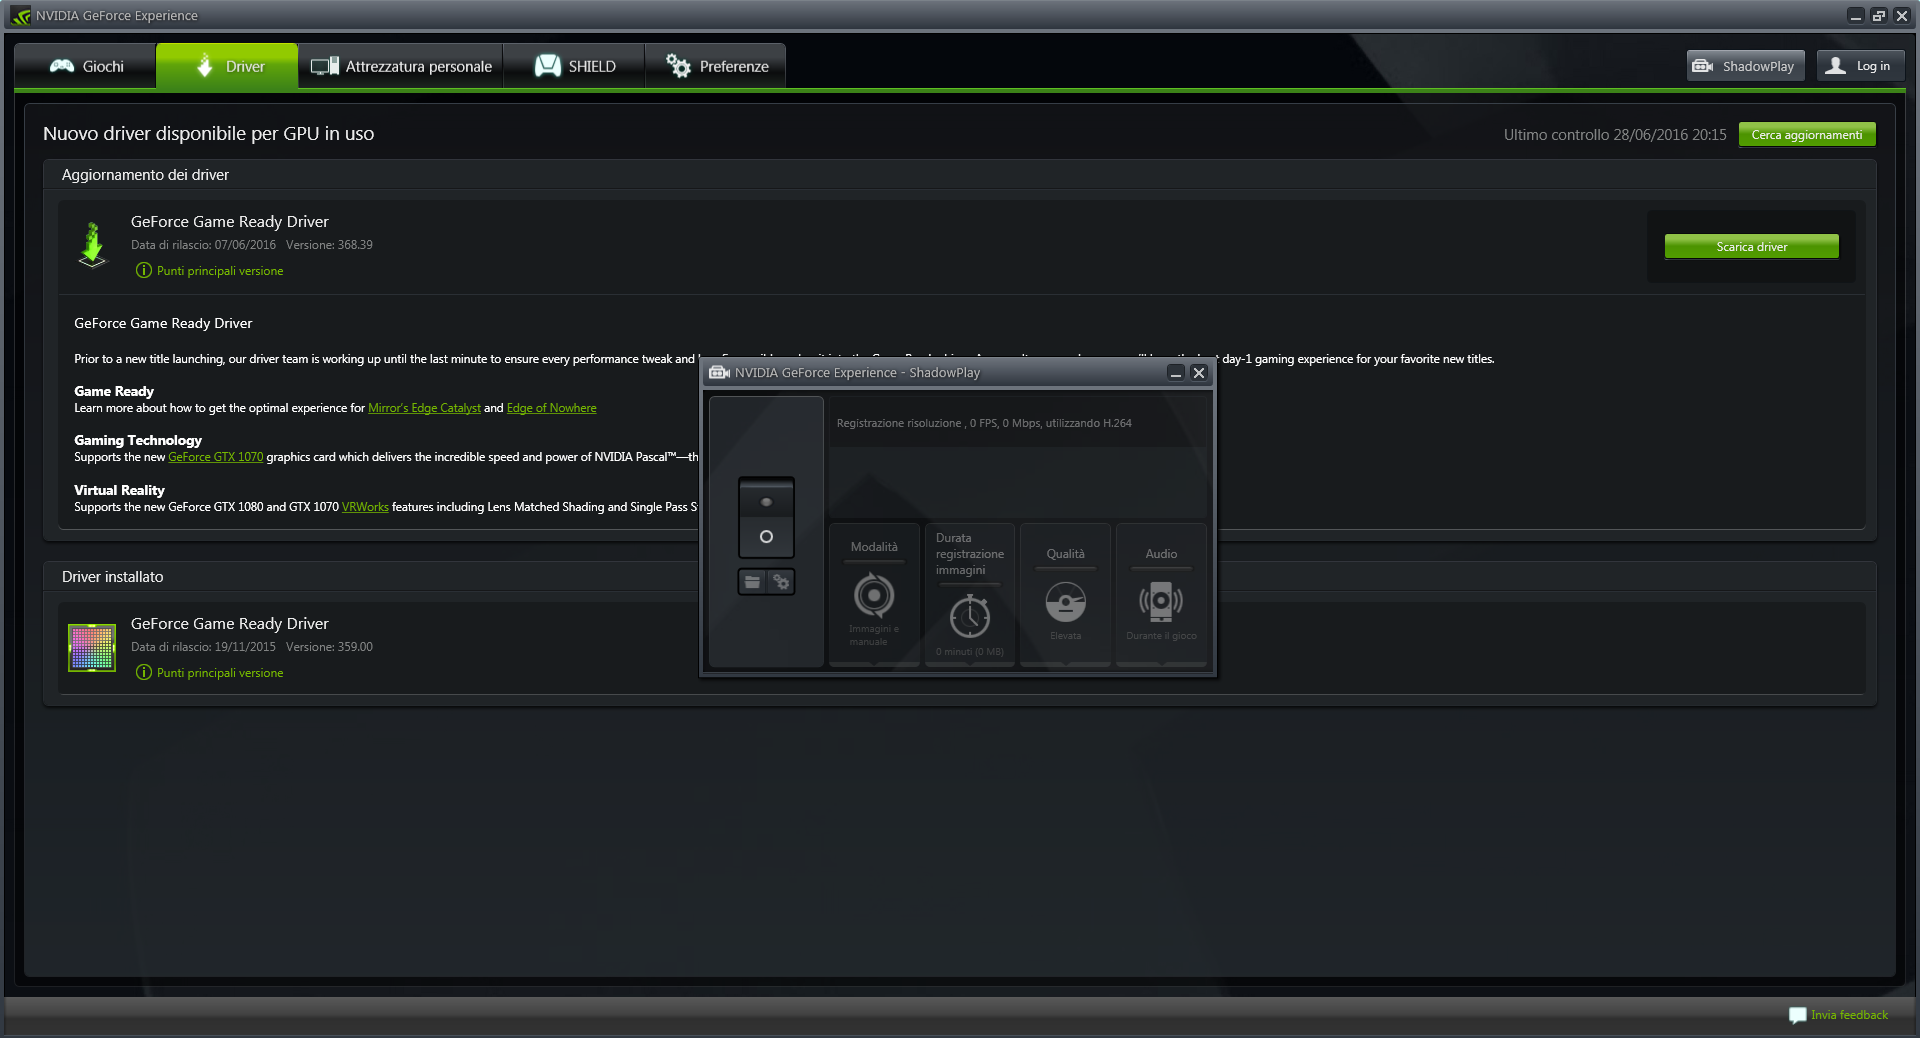Screen dimensions: 1920x1038
Task: Open the Giochi tab
Action: click(86, 66)
